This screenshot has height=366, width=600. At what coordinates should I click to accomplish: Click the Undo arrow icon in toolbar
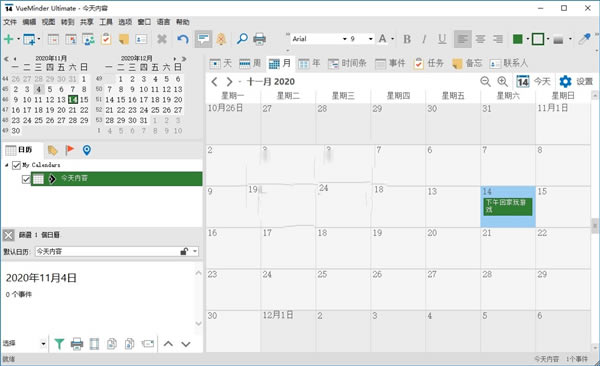tap(183, 39)
